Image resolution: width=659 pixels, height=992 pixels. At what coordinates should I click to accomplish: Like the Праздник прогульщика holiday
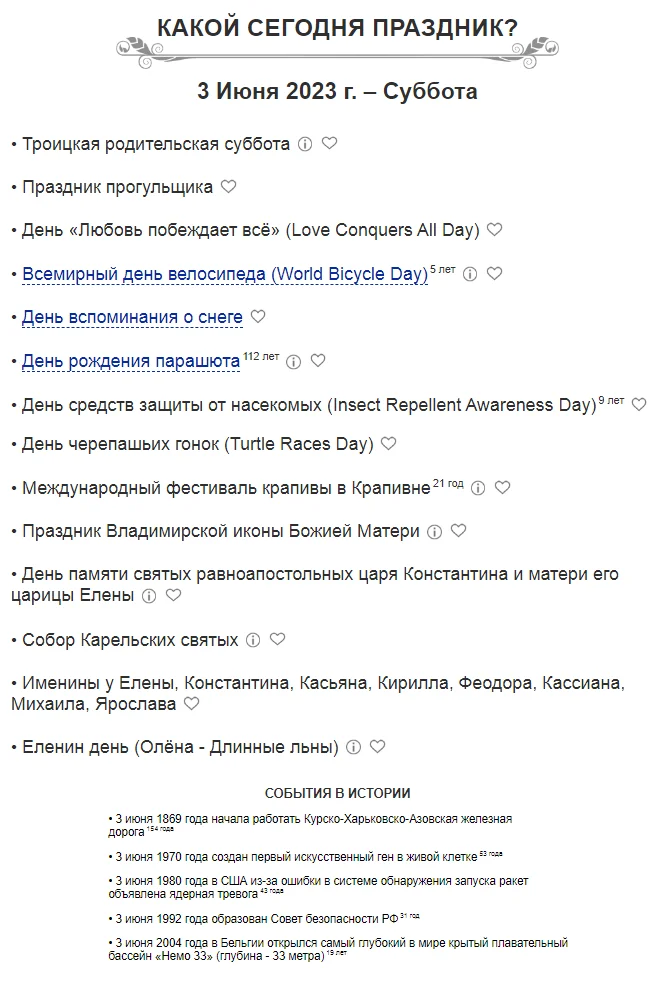pyautogui.click(x=228, y=186)
